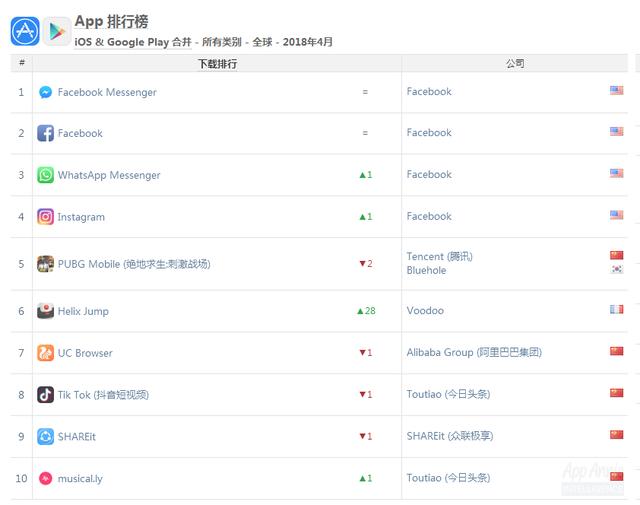This screenshot has height=505, width=640.
Task: Click the Tik Tok app icon
Action: pos(45,395)
